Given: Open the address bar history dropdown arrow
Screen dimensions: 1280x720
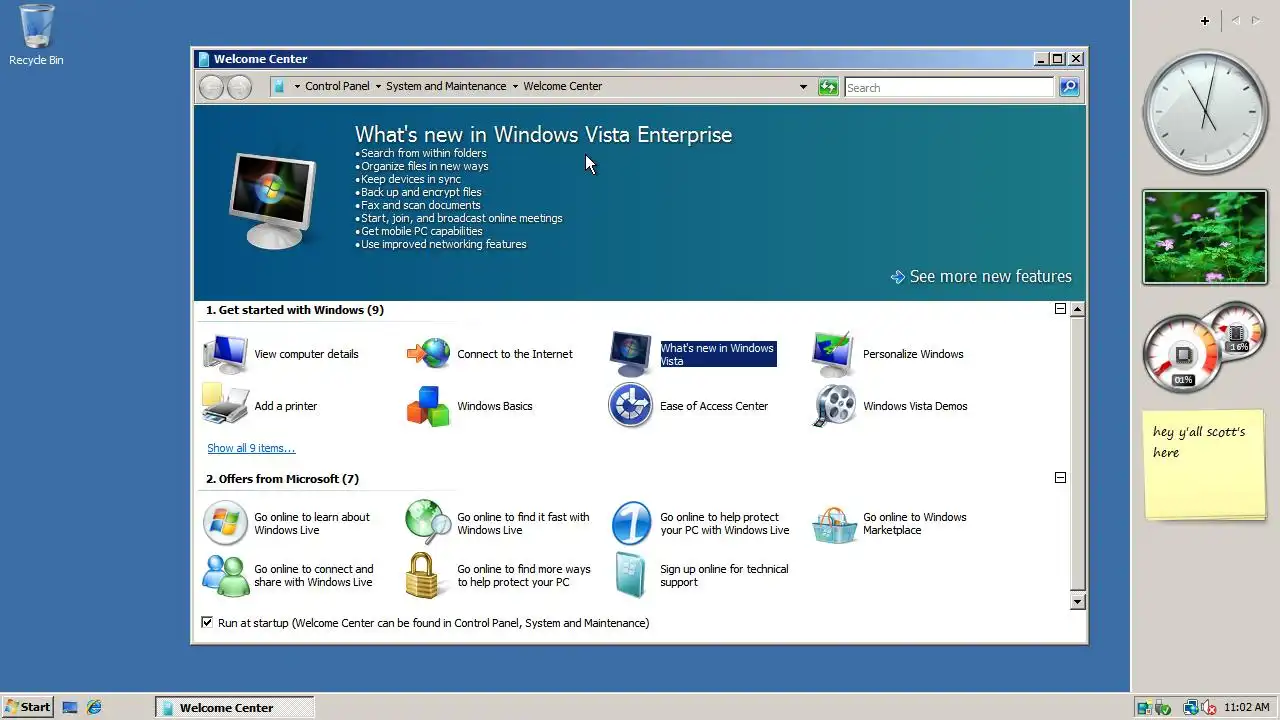Looking at the screenshot, I should [x=803, y=87].
